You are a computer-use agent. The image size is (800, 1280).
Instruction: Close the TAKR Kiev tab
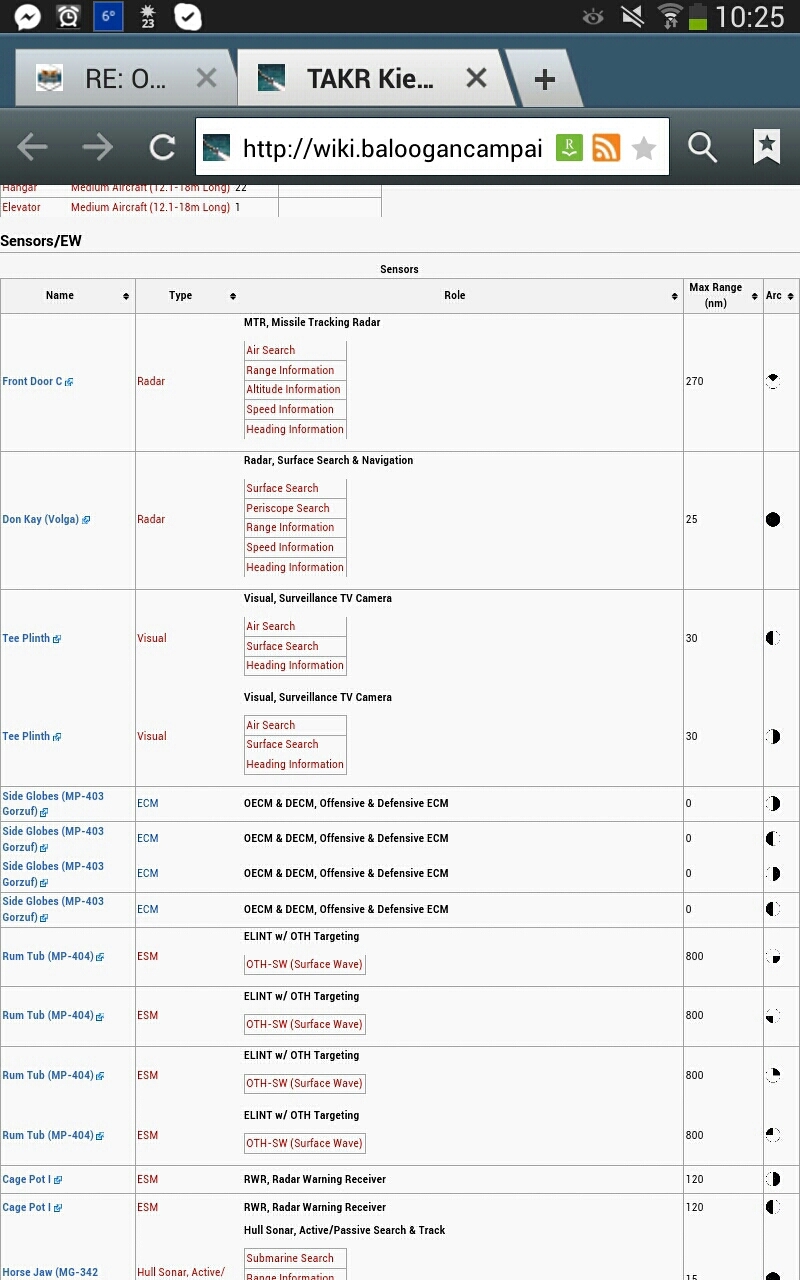coord(476,78)
